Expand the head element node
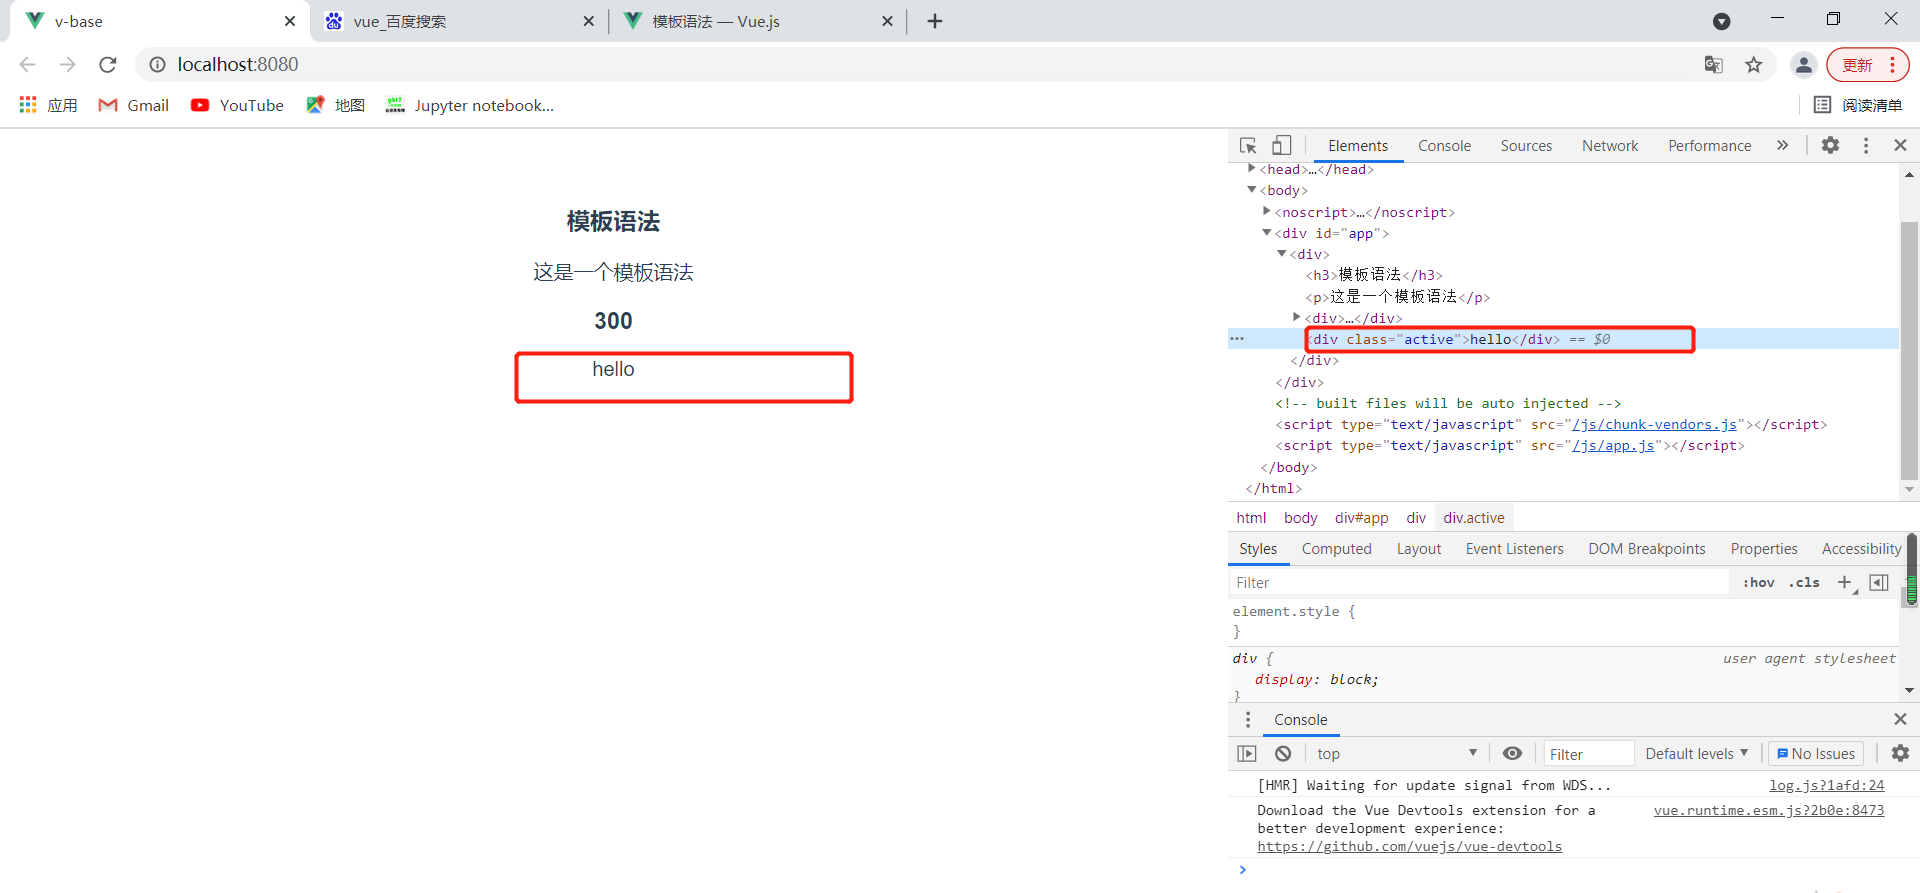Viewport: 1920px width, 893px height. pos(1251,168)
